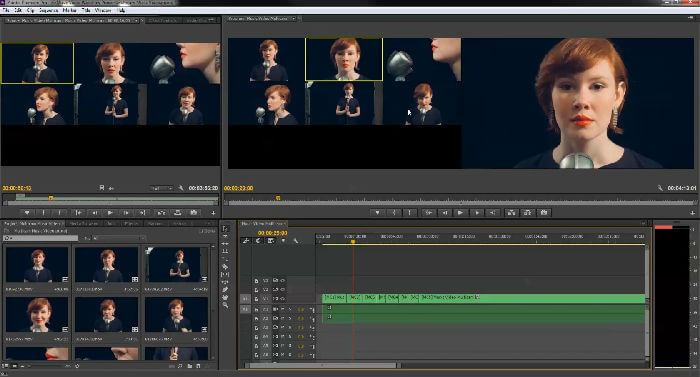Toggle track lock on V1
Viewport: 700px width, 377px height.
tap(256, 298)
